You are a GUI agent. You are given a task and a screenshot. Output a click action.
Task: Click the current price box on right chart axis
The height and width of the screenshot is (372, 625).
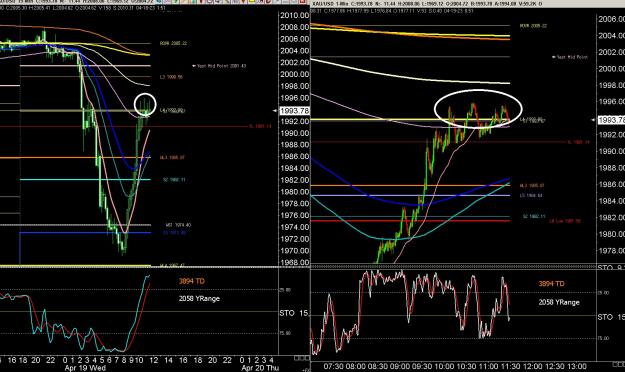point(611,120)
